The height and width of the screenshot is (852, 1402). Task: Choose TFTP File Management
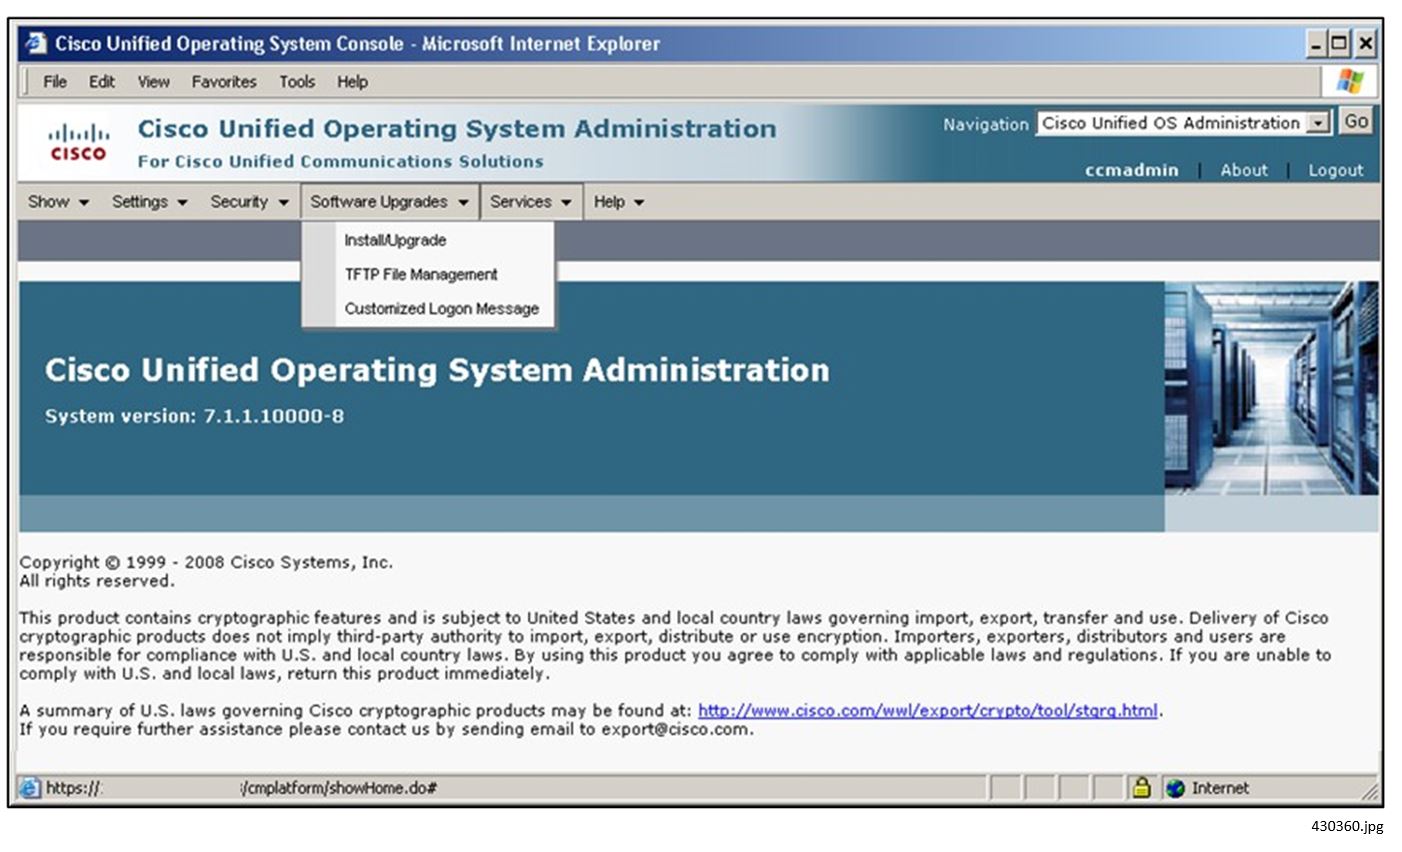tap(421, 274)
